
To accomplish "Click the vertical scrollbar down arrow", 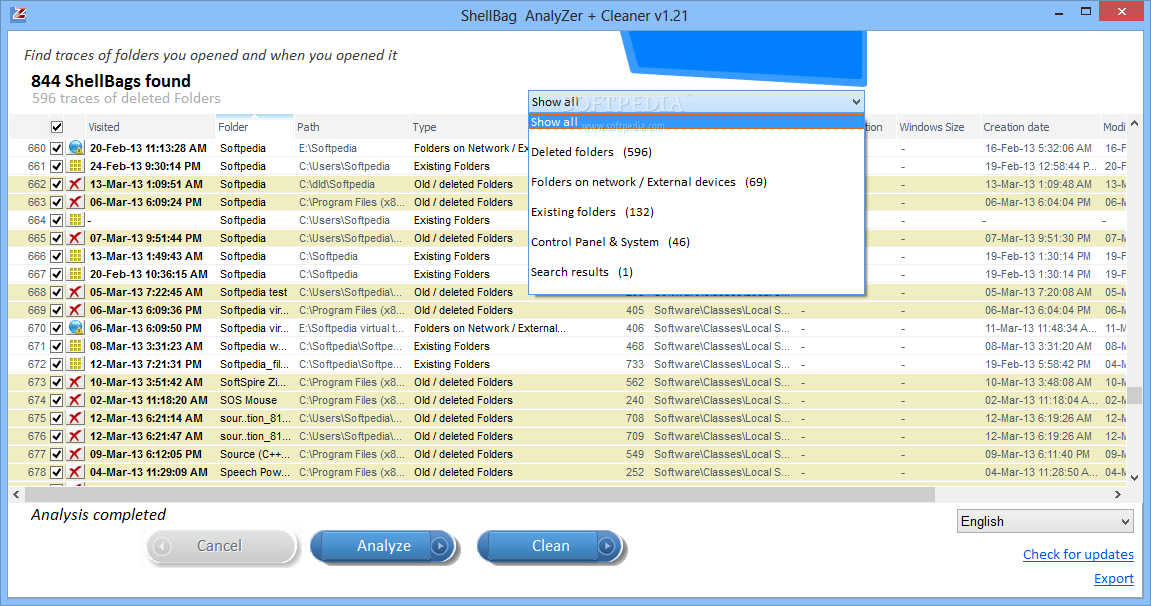I will coord(1134,478).
